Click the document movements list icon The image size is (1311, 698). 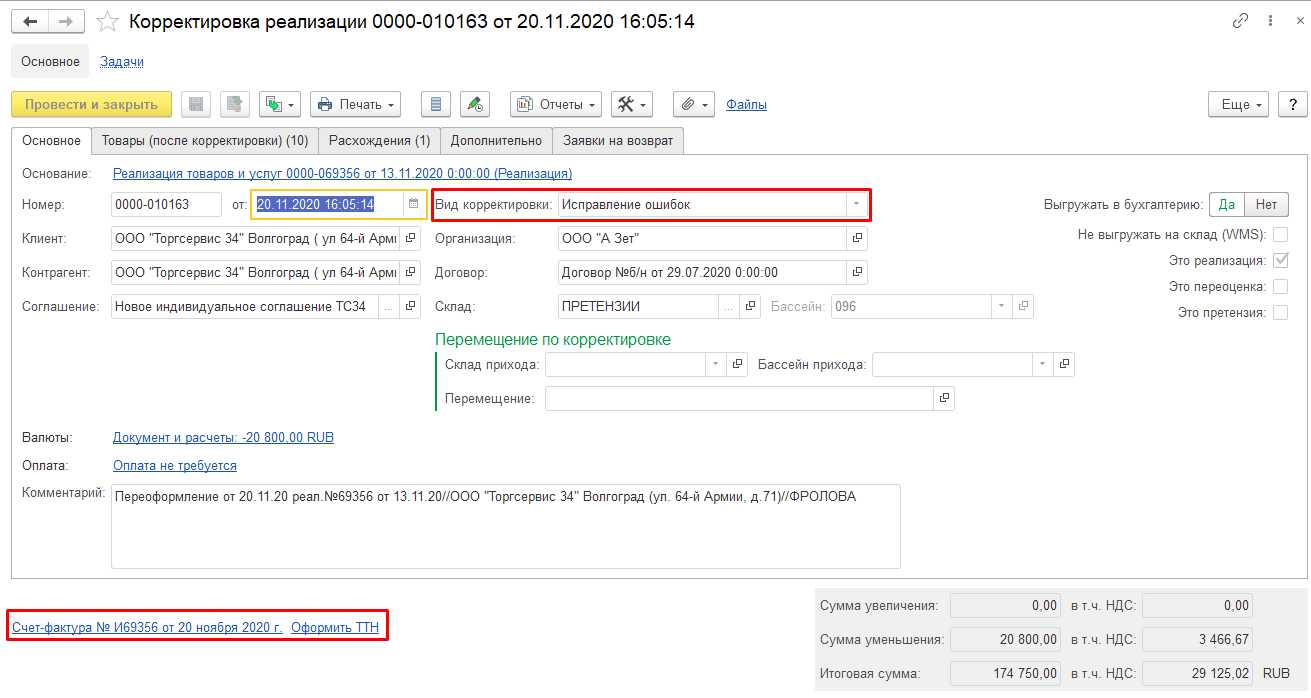click(435, 104)
